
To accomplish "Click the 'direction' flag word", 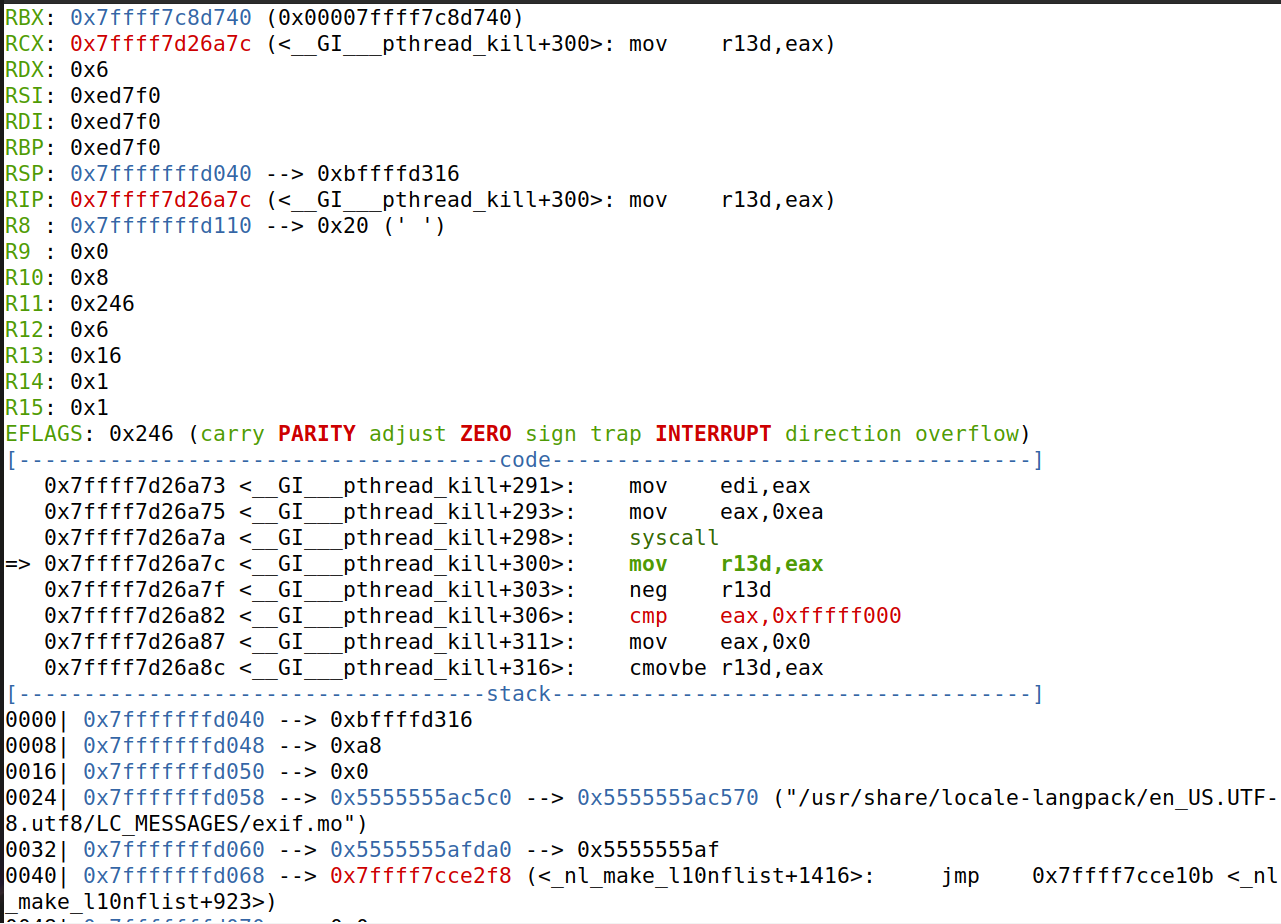I will (x=843, y=434).
